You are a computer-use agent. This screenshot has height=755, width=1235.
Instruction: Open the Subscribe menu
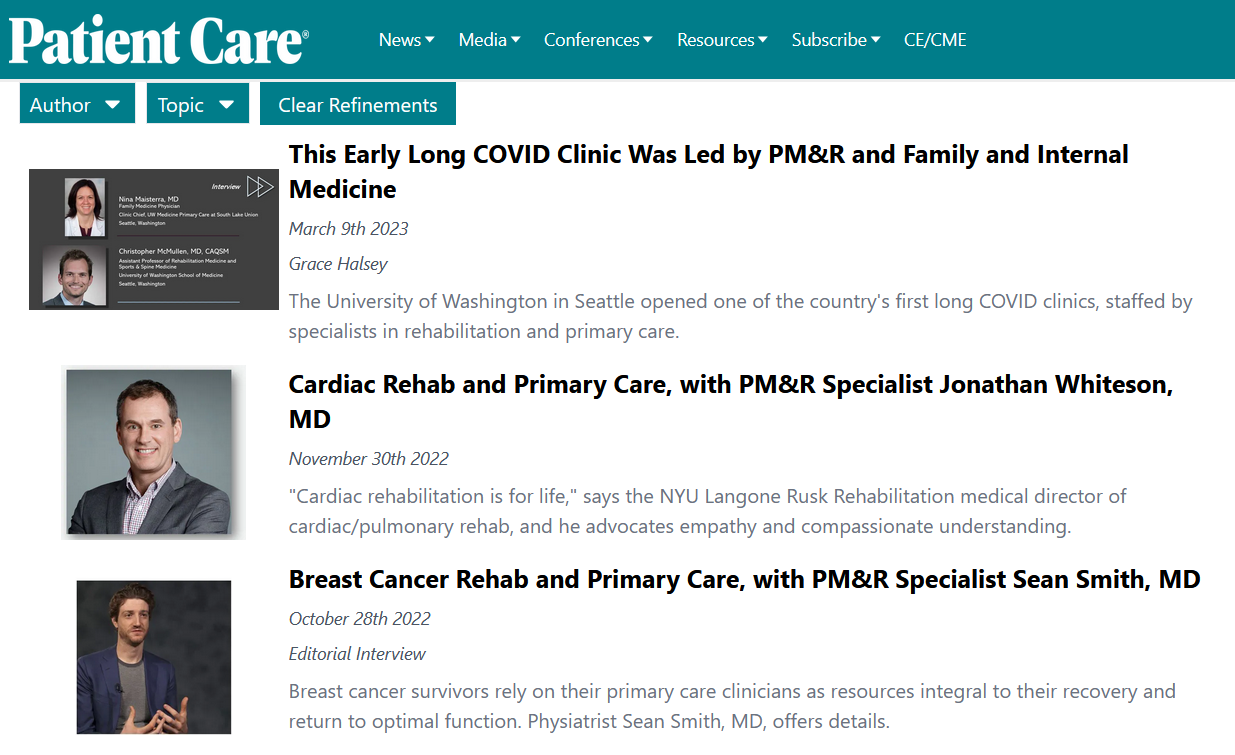pos(836,40)
